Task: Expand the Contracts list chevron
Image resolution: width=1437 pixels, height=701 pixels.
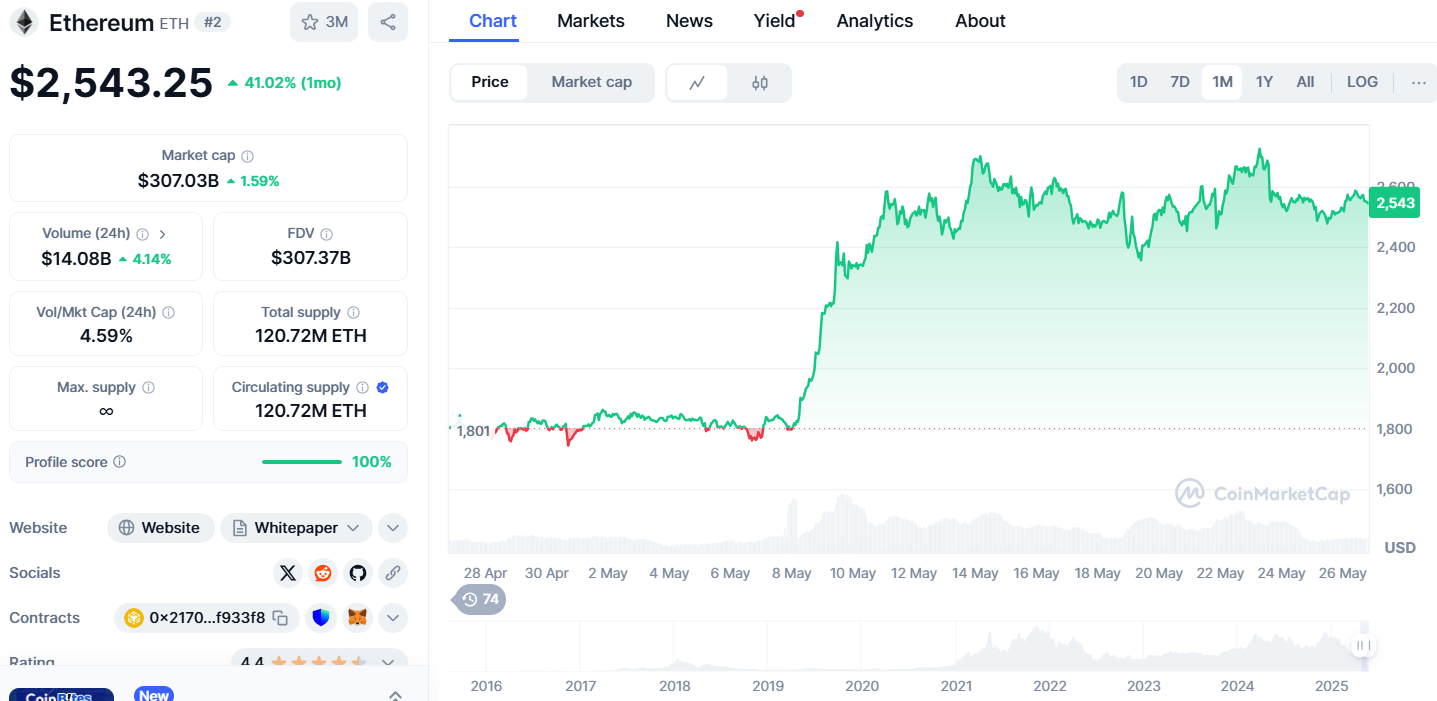Action: coord(393,618)
